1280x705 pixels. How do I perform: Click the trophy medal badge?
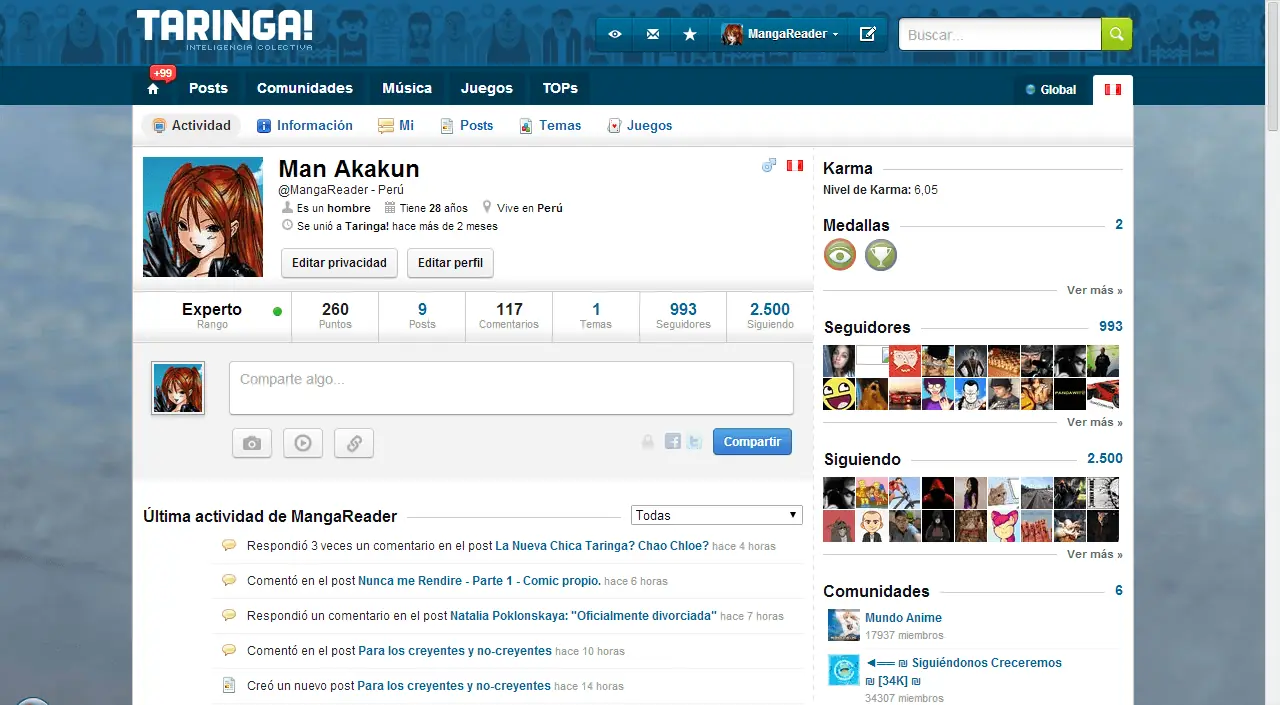tap(881, 255)
